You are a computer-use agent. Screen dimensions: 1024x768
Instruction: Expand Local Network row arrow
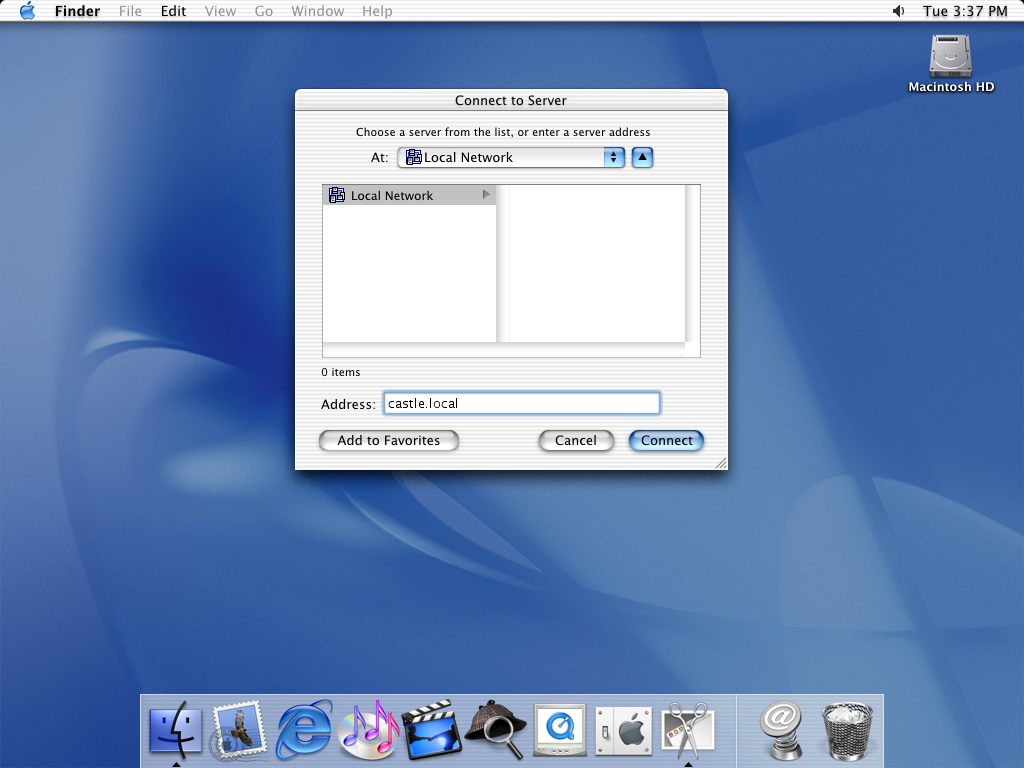(487, 195)
